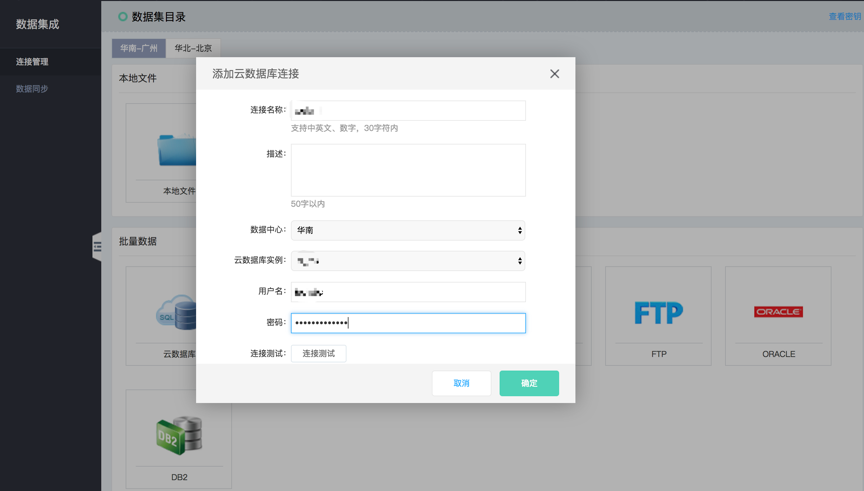This screenshot has height=491, width=864.
Task: Switch to the 华北-北京 tab
Action: (x=193, y=48)
